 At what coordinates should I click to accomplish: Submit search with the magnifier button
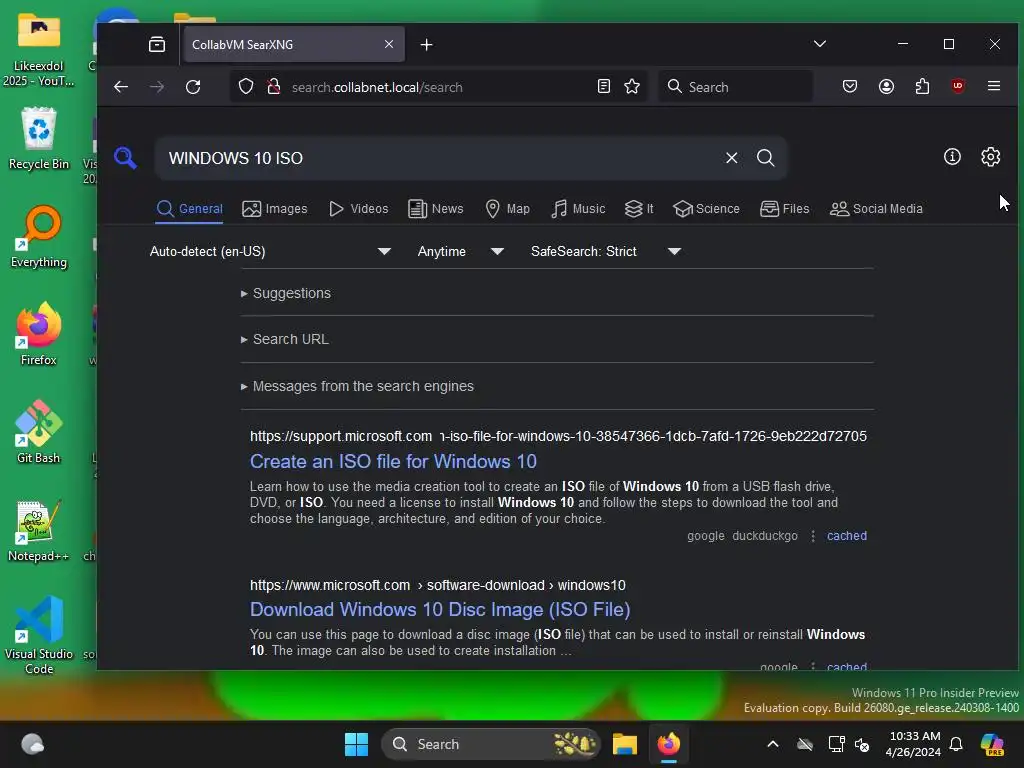[765, 158]
